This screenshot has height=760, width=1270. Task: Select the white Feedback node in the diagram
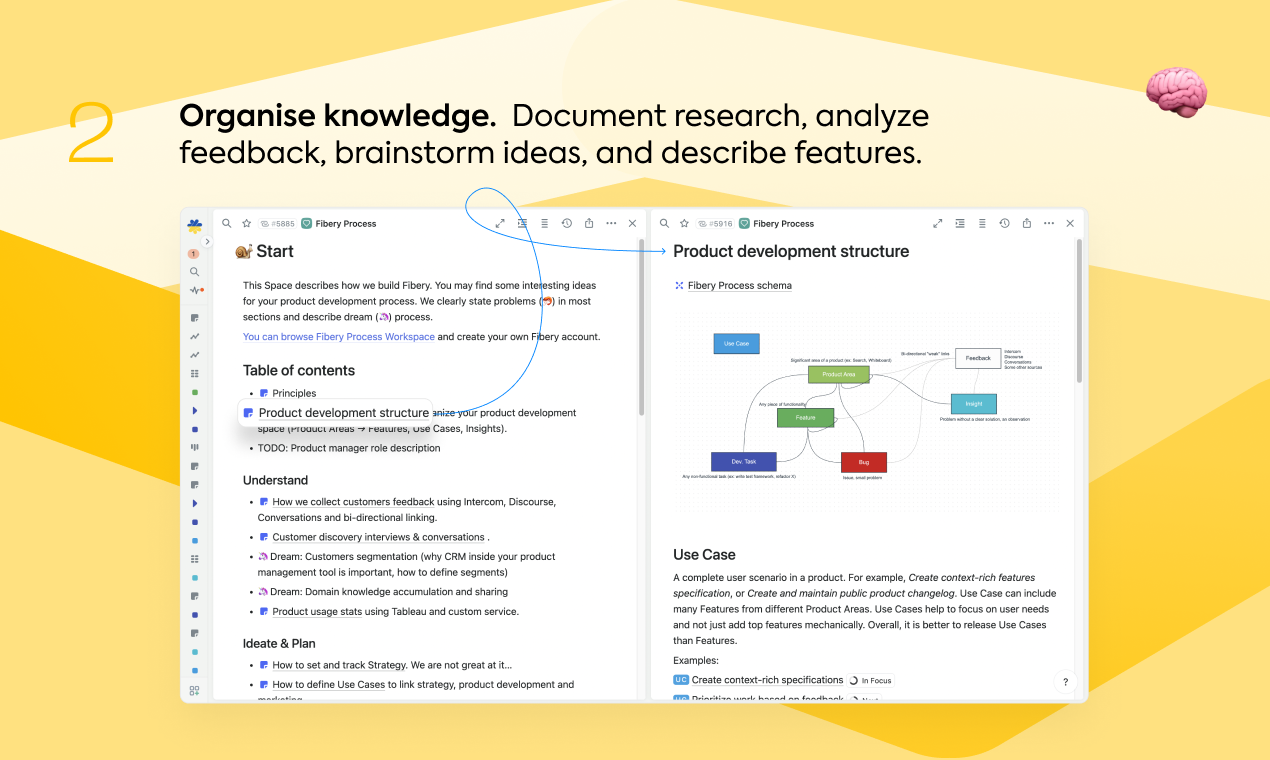978,358
